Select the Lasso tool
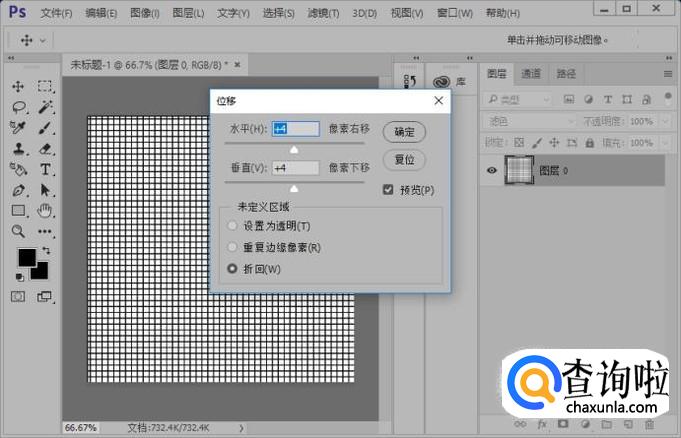This screenshot has height=438, width=681. 19,107
